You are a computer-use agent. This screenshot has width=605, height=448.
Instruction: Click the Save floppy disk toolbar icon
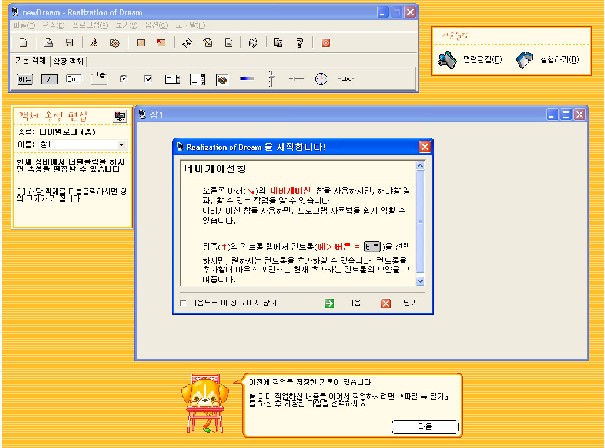tap(68, 43)
